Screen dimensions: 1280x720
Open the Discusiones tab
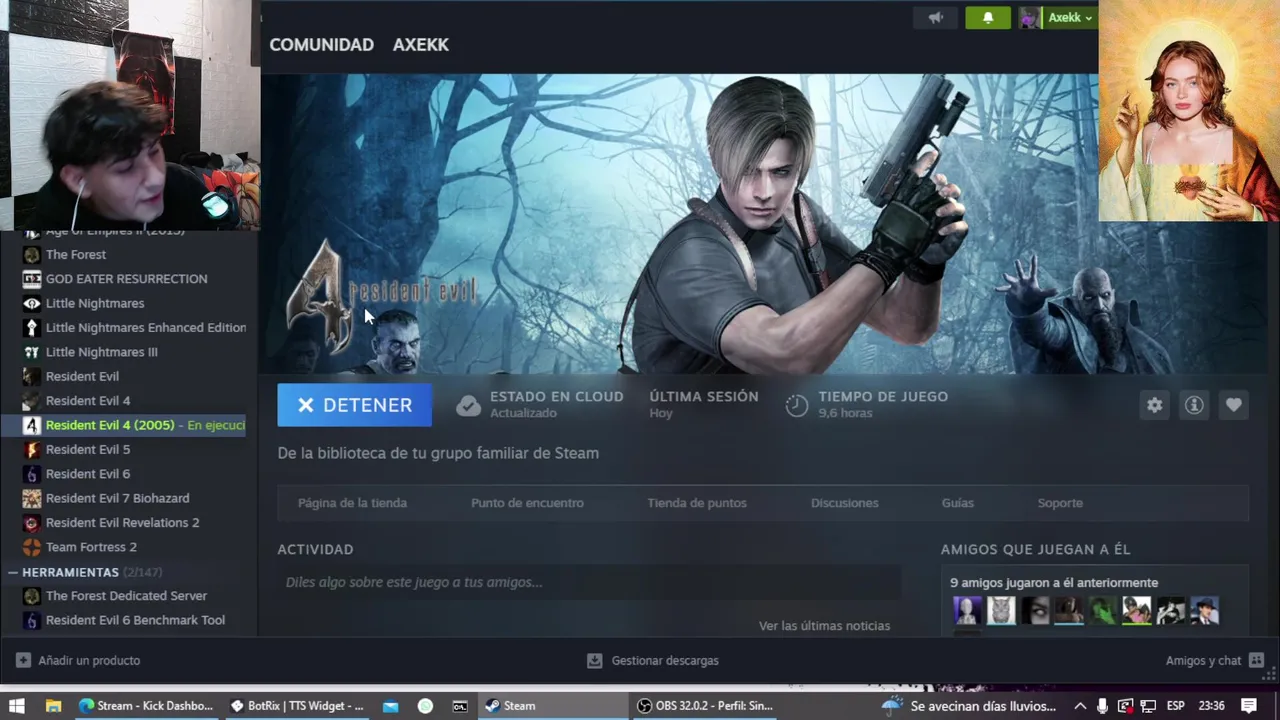[845, 503]
